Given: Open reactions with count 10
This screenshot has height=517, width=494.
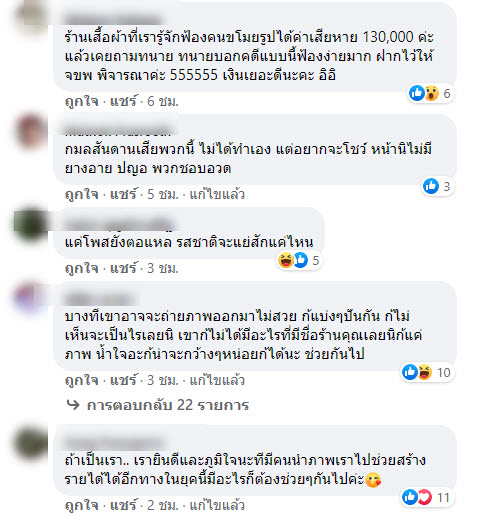Looking at the screenshot, I should [x=426, y=372].
